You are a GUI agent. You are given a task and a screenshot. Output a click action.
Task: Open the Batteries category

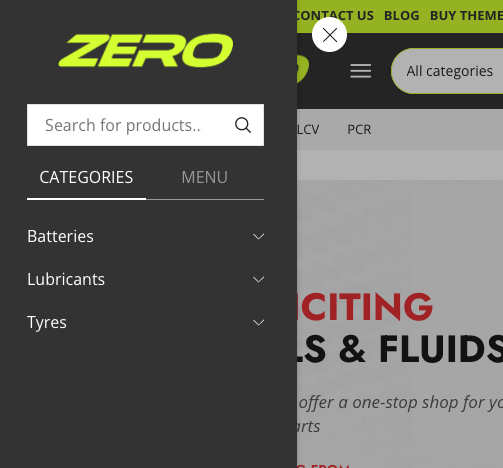(60, 236)
